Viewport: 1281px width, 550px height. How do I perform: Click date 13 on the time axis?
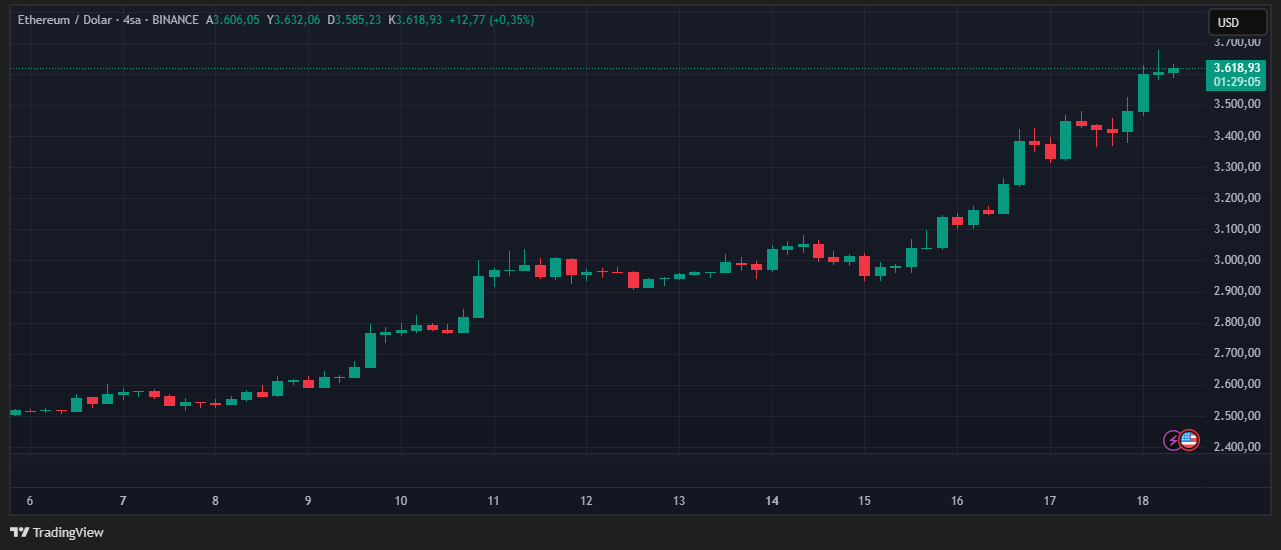coord(679,501)
